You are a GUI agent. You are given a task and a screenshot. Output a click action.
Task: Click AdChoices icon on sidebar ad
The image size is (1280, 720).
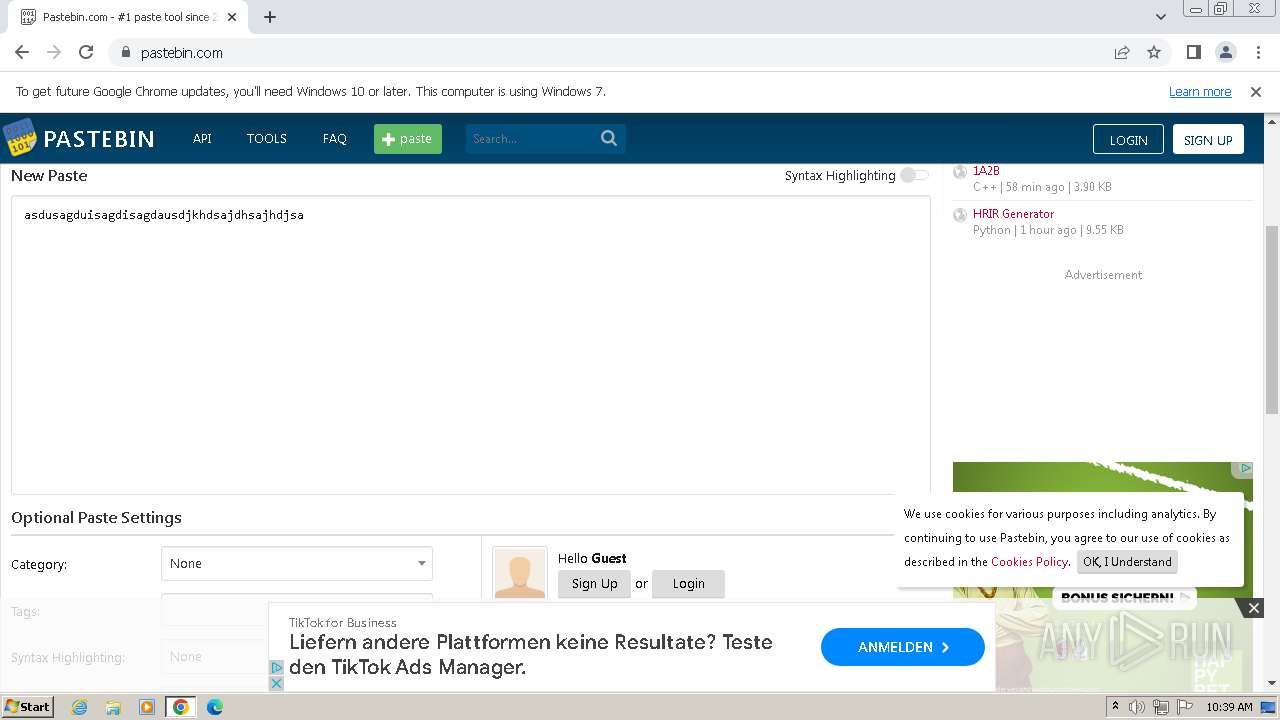pyautogui.click(x=1246, y=468)
